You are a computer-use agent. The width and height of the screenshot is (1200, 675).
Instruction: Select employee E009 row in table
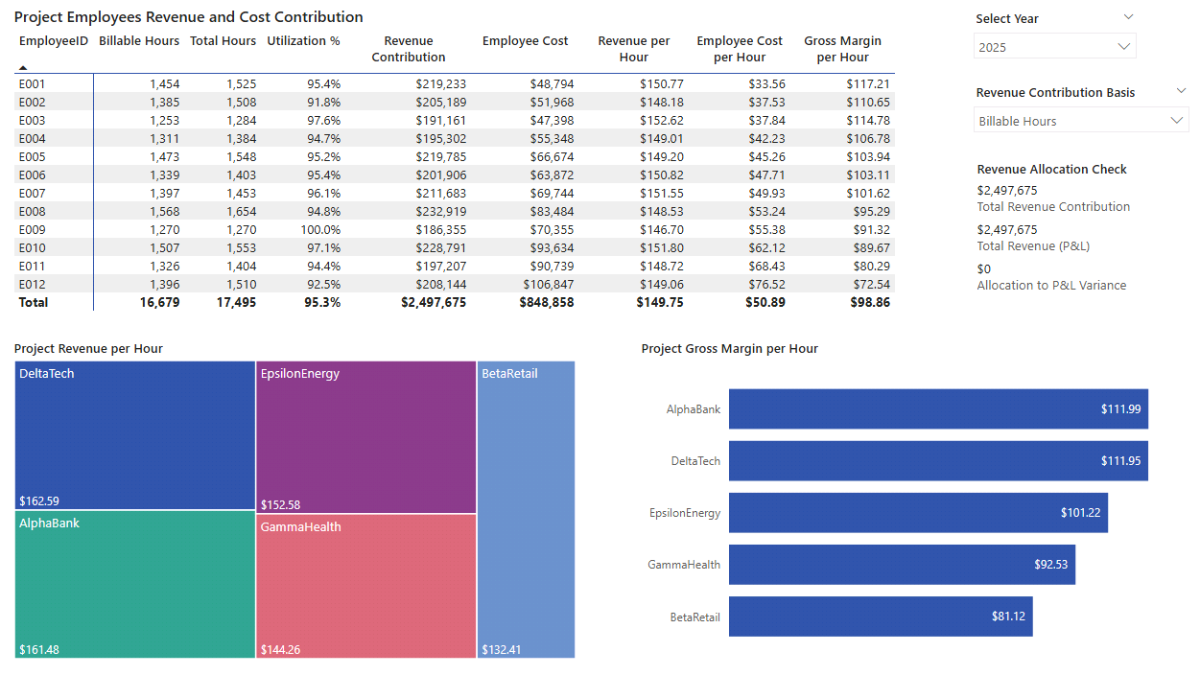pyautogui.click(x=33, y=230)
